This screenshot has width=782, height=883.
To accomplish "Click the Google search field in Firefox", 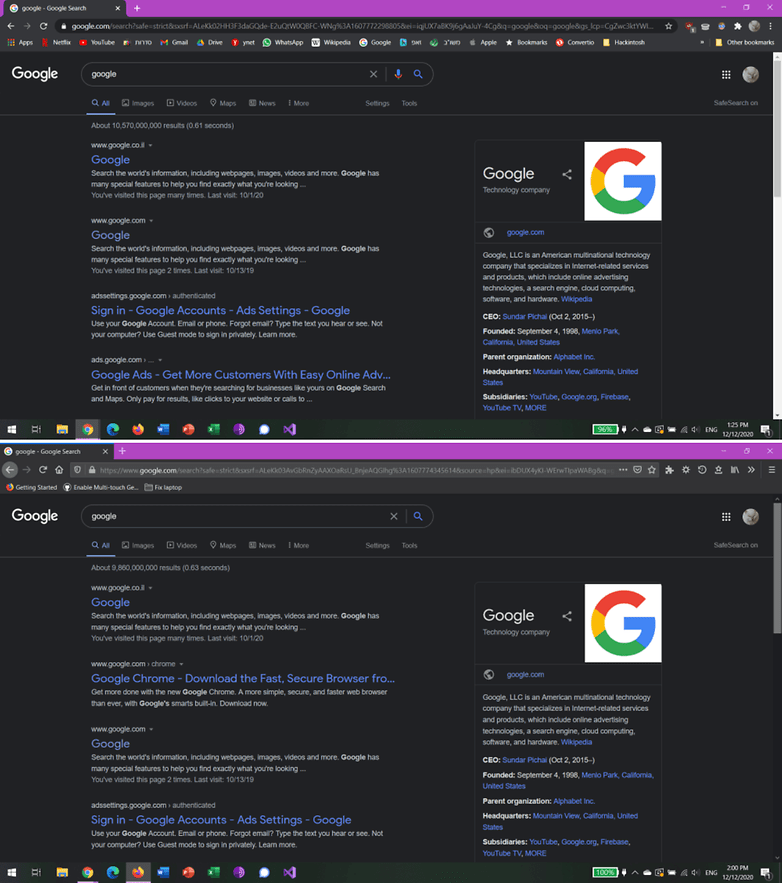I will pyautogui.click(x=236, y=516).
